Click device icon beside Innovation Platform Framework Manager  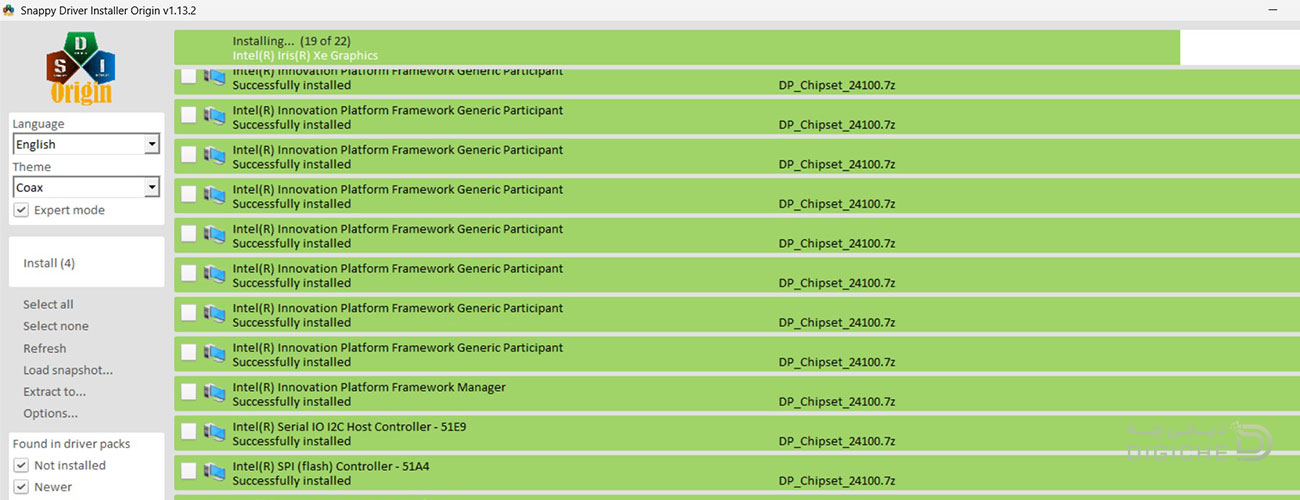point(214,393)
